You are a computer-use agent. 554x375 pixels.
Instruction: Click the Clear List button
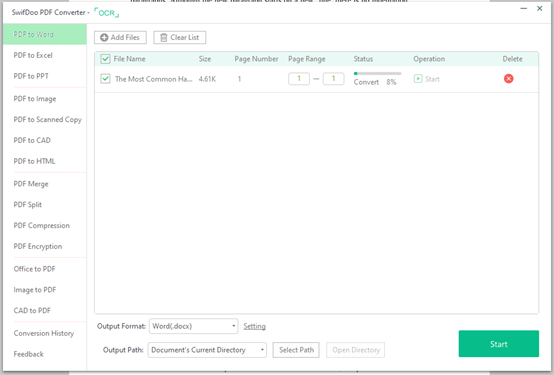[179, 37]
